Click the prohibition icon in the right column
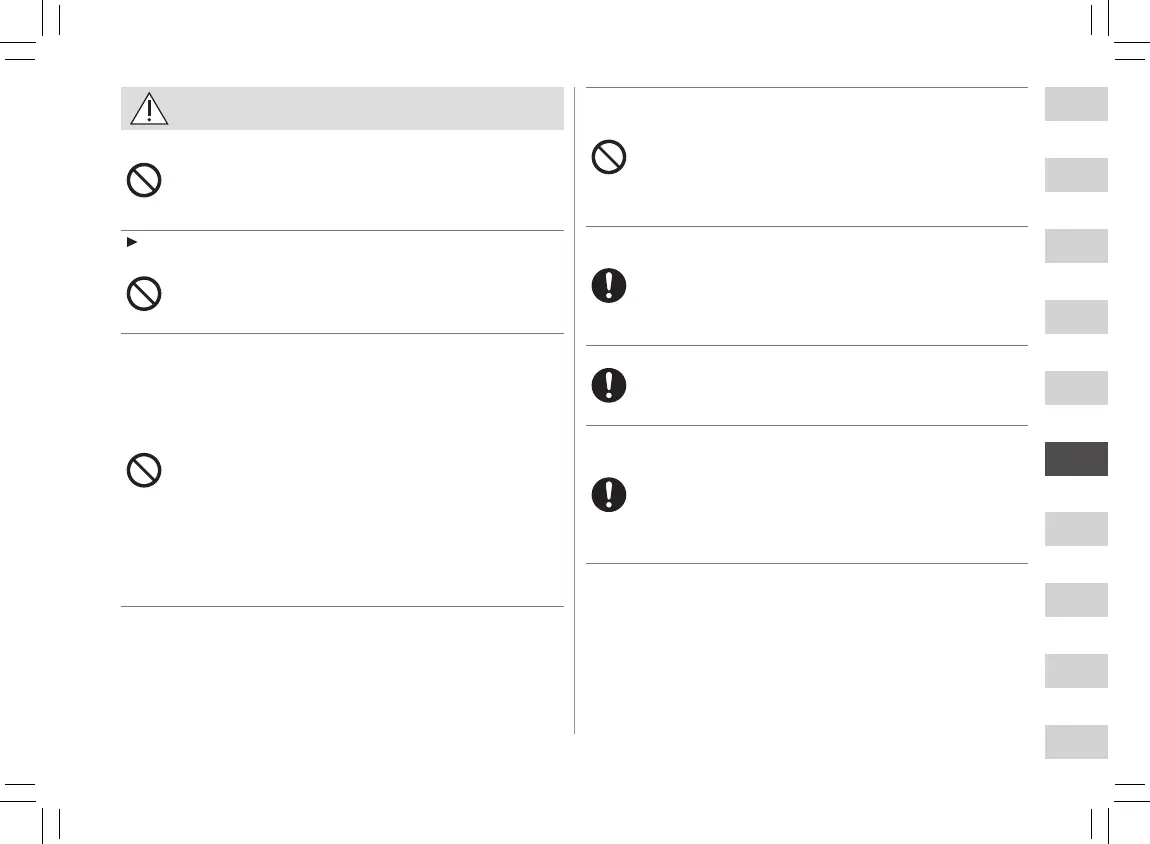 (x=609, y=157)
